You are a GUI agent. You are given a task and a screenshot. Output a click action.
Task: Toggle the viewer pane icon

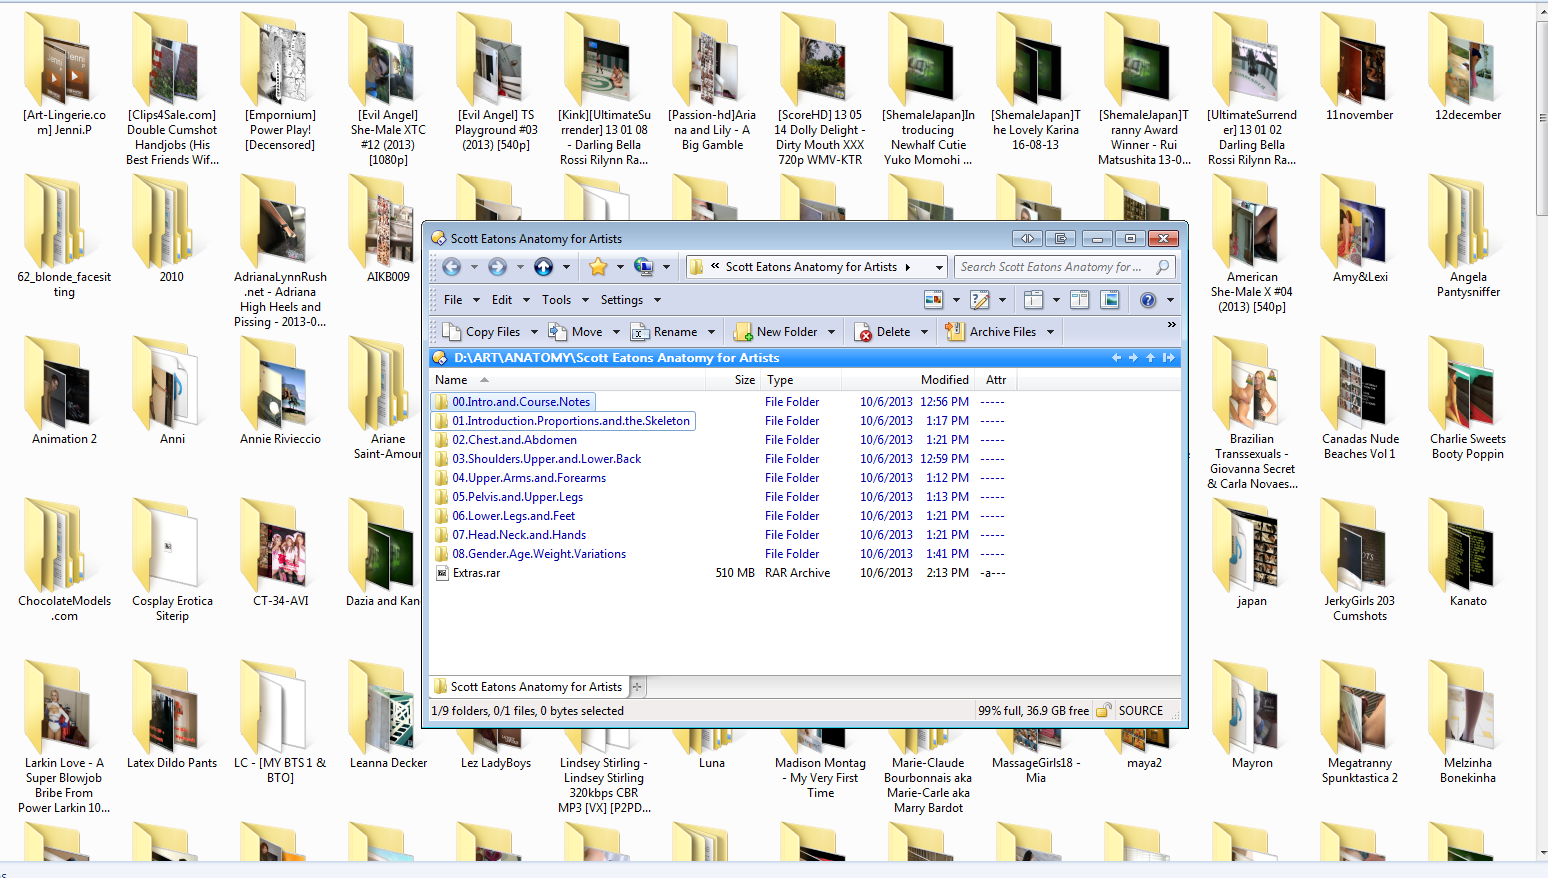coord(1109,300)
